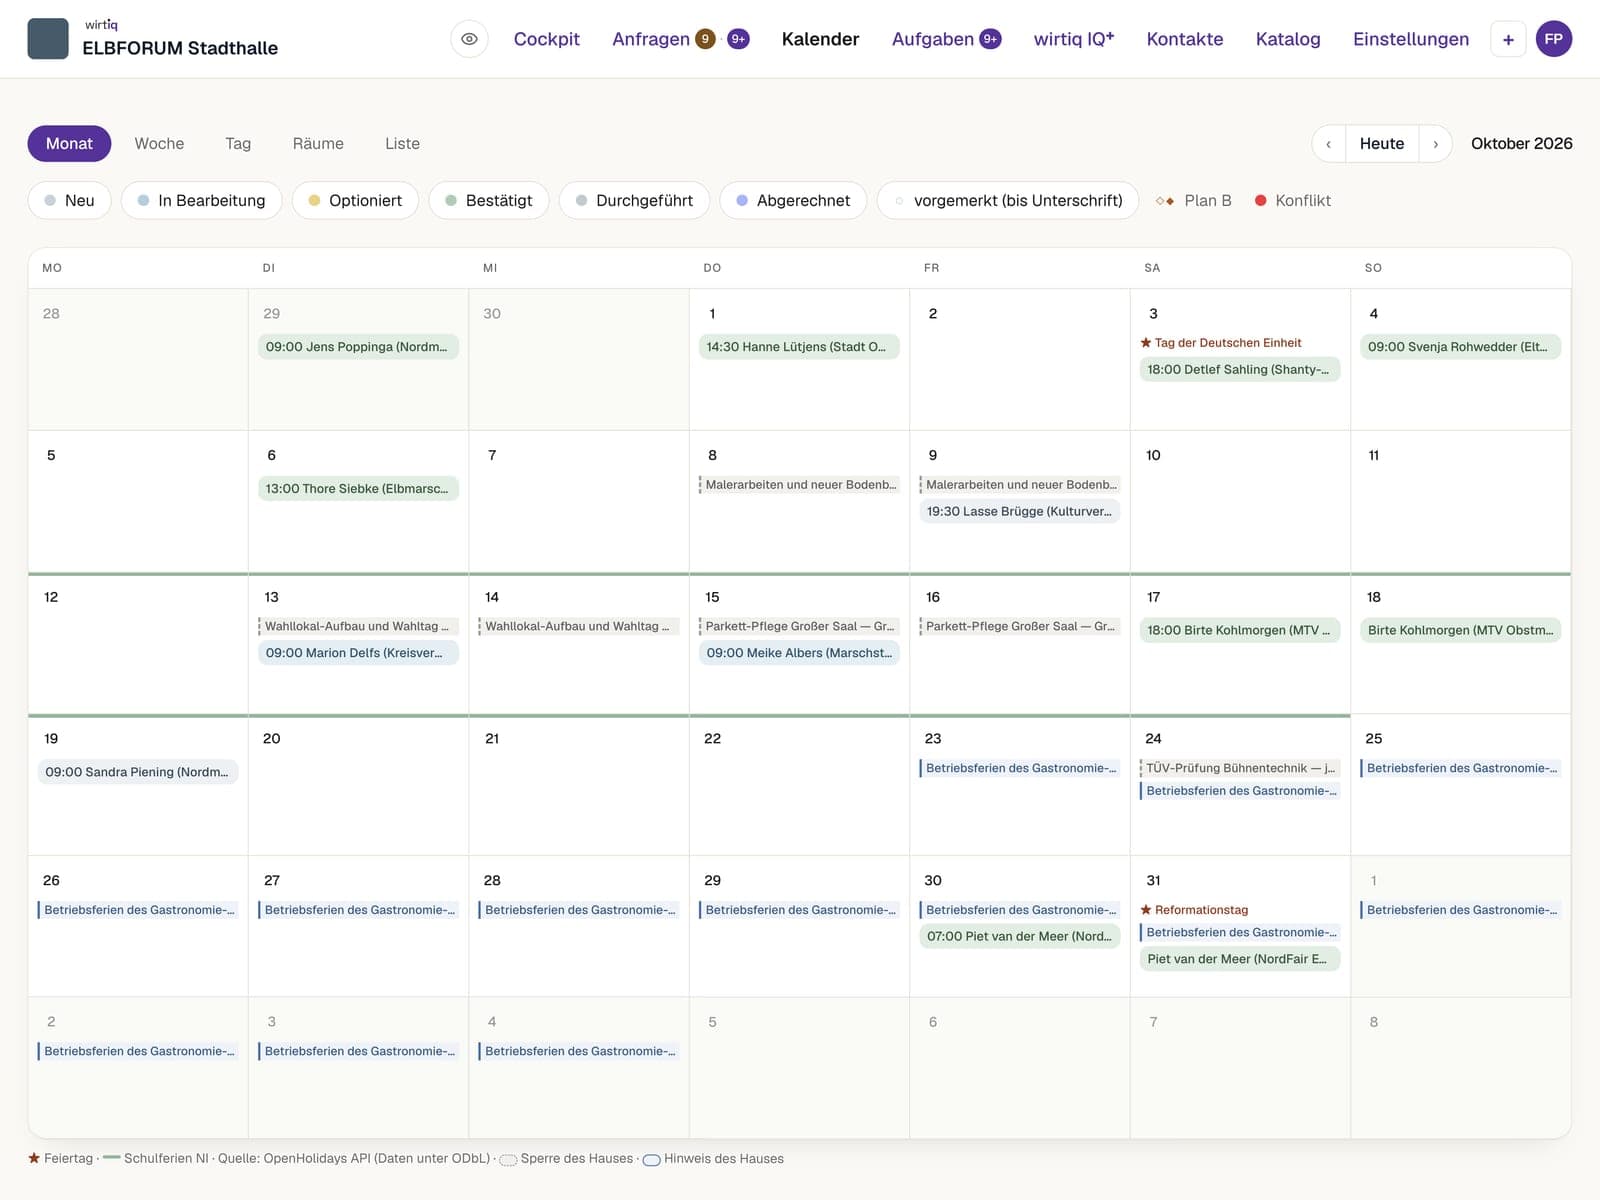Viewport: 1600px width, 1200px height.
Task: Open Wahllokal-Aufbau block on Wednesday 14th
Action: tap(578, 626)
